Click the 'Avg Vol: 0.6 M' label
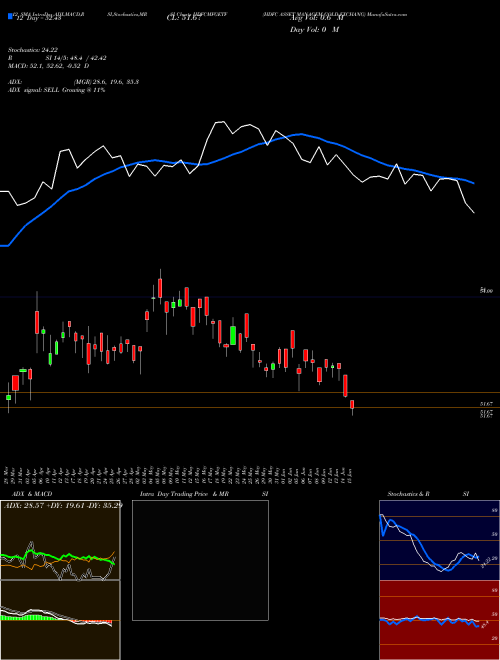The width and height of the screenshot is (500, 660). pyautogui.click(x=316, y=18)
